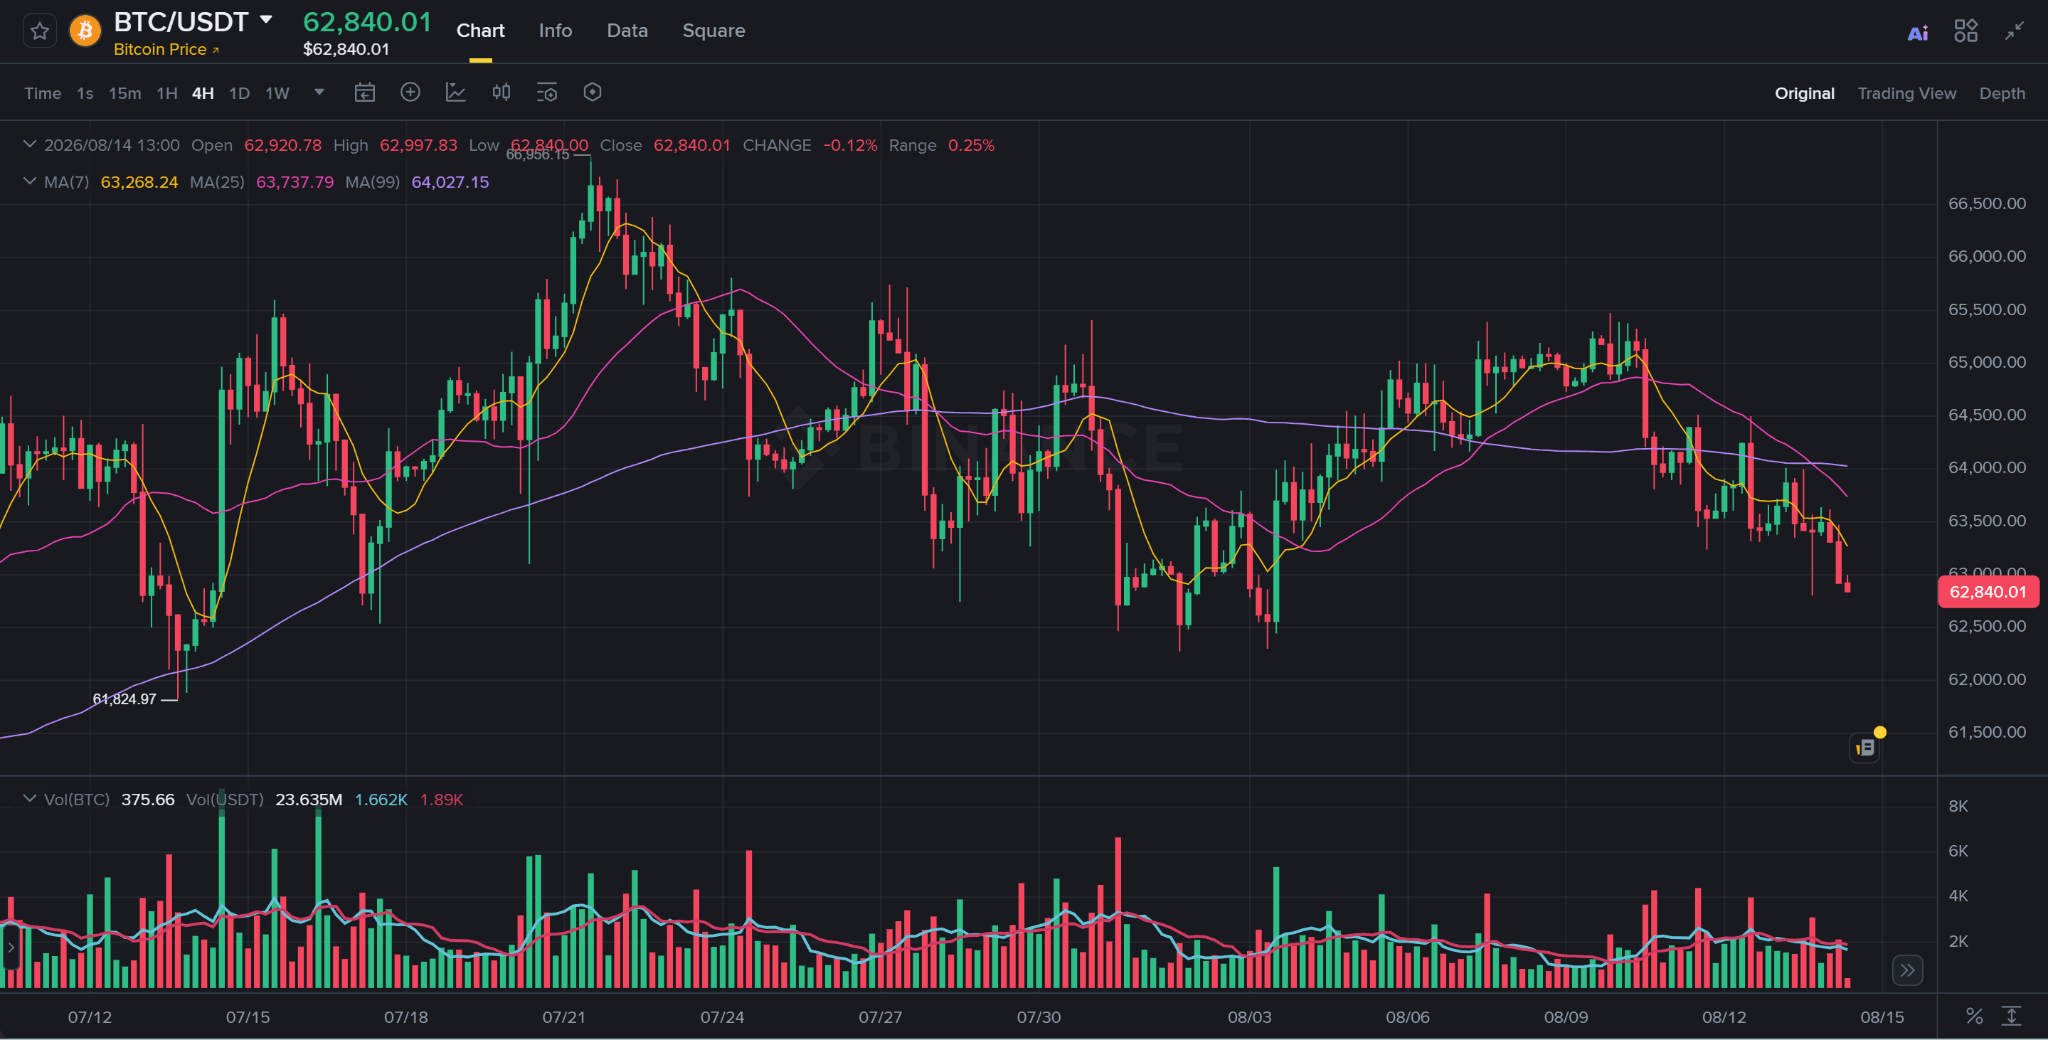This screenshot has height=1040, width=2048.
Task: Open the calendar date picker icon
Action: tap(365, 93)
